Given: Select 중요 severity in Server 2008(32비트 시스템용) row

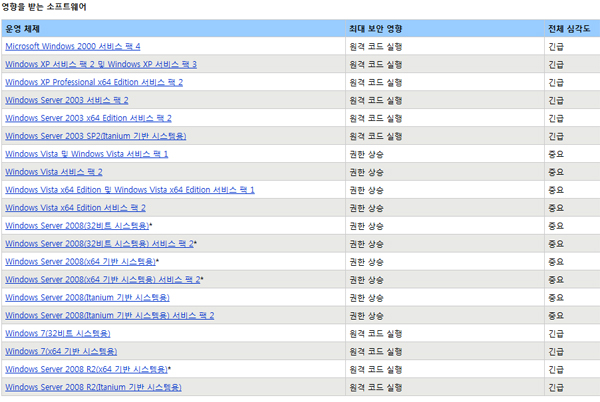Looking at the screenshot, I should [556, 226].
